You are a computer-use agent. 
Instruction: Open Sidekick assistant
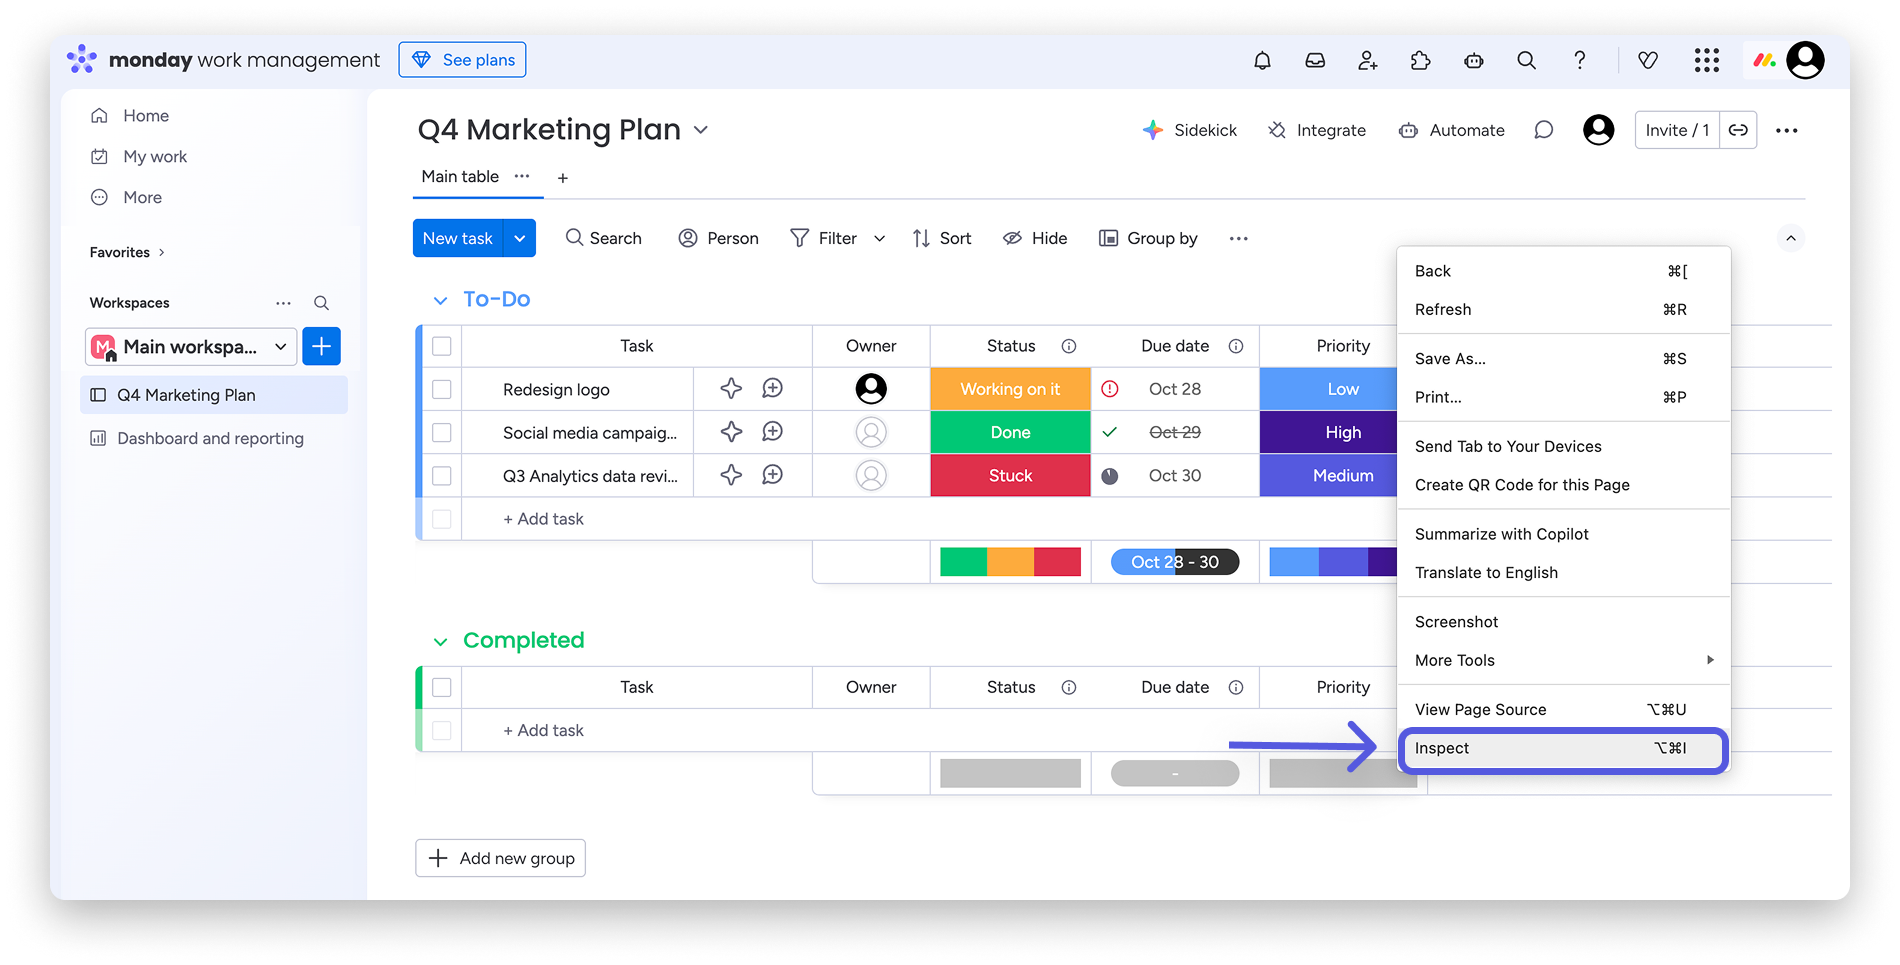click(x=1190, y=130)
